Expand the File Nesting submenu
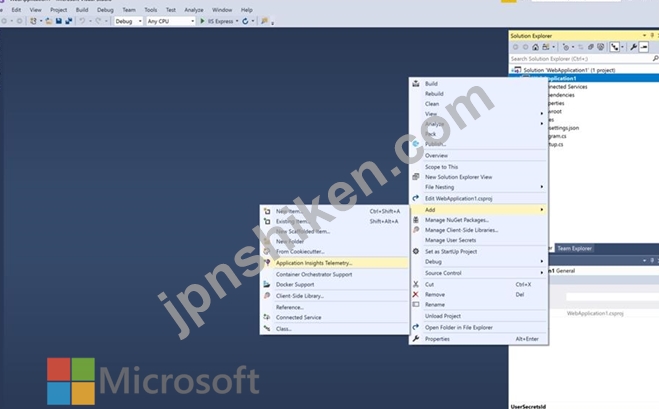 tap(478, 187)
